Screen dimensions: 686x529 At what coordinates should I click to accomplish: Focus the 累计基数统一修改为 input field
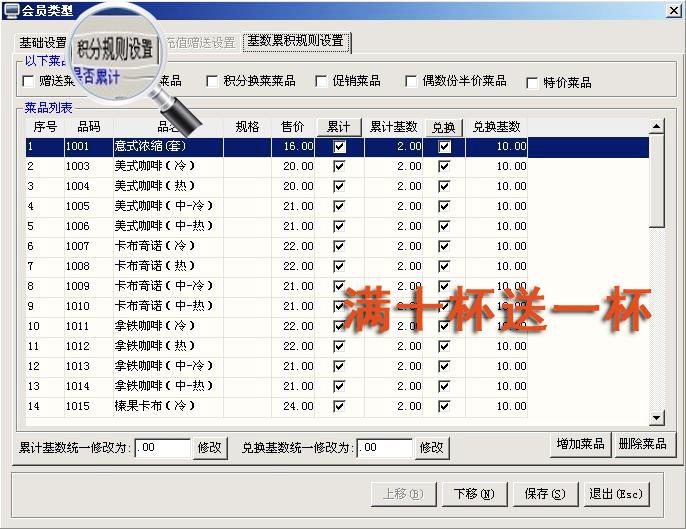(x=163, y=448)
